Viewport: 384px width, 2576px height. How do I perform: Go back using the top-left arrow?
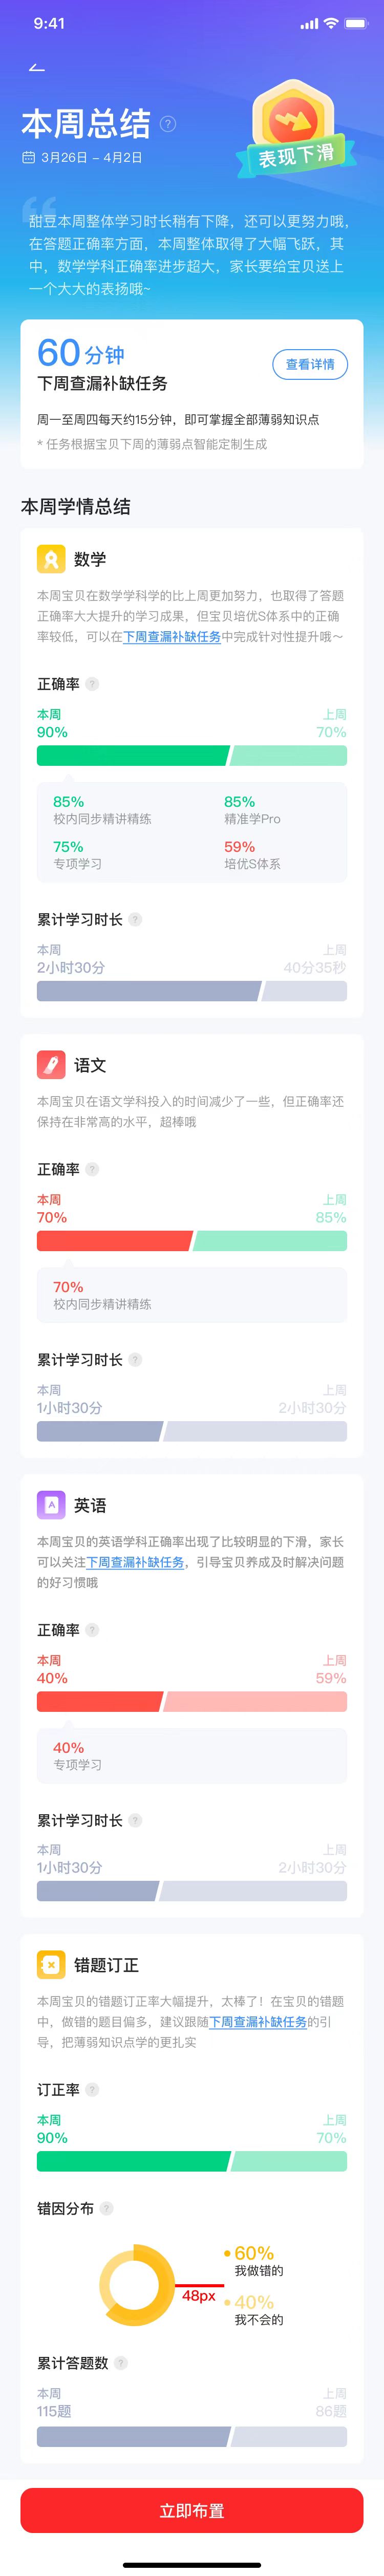click(37, 67)
